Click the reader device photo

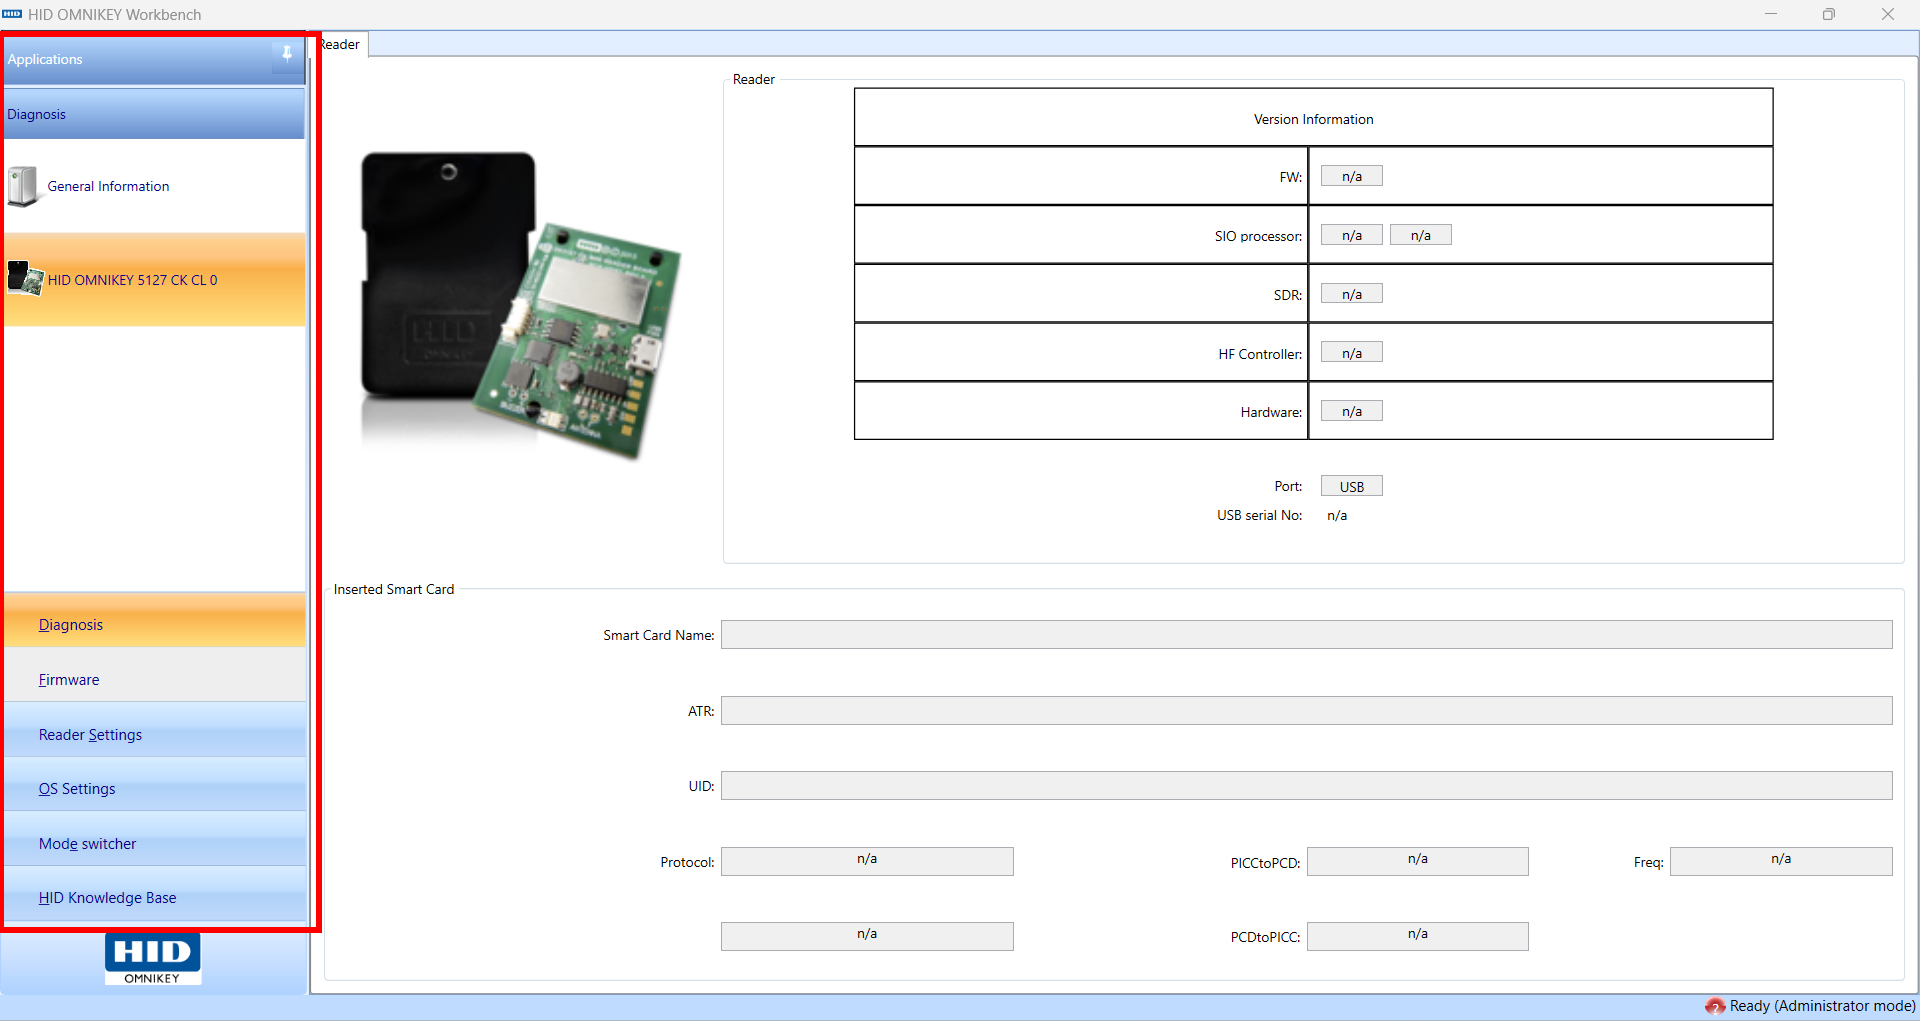(x=520, y=305)
